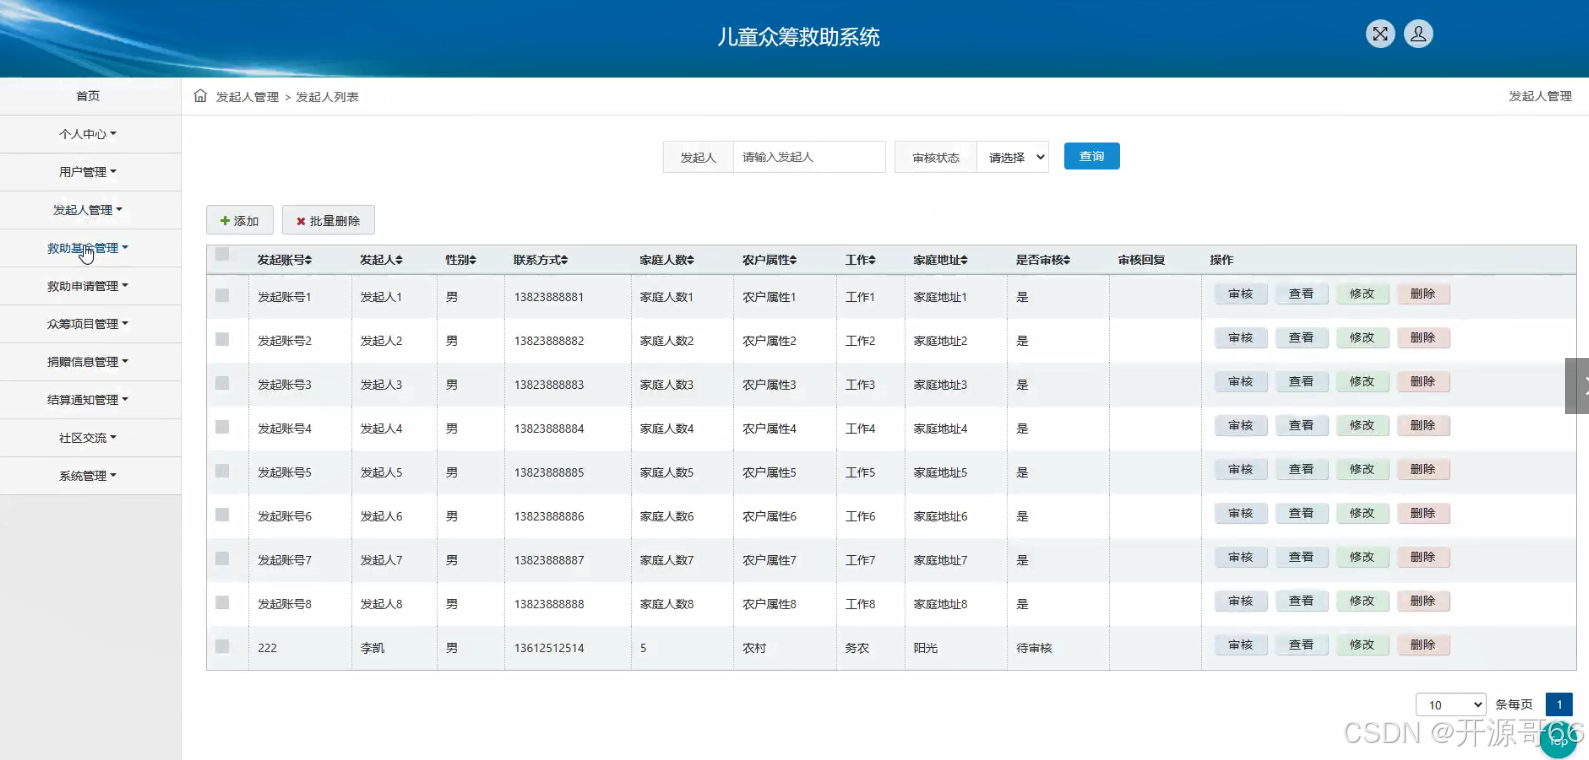Expand the 救助基金管理 sidebar menu
This screenshot has height=760, width=1589.
[x=90, y=248]
